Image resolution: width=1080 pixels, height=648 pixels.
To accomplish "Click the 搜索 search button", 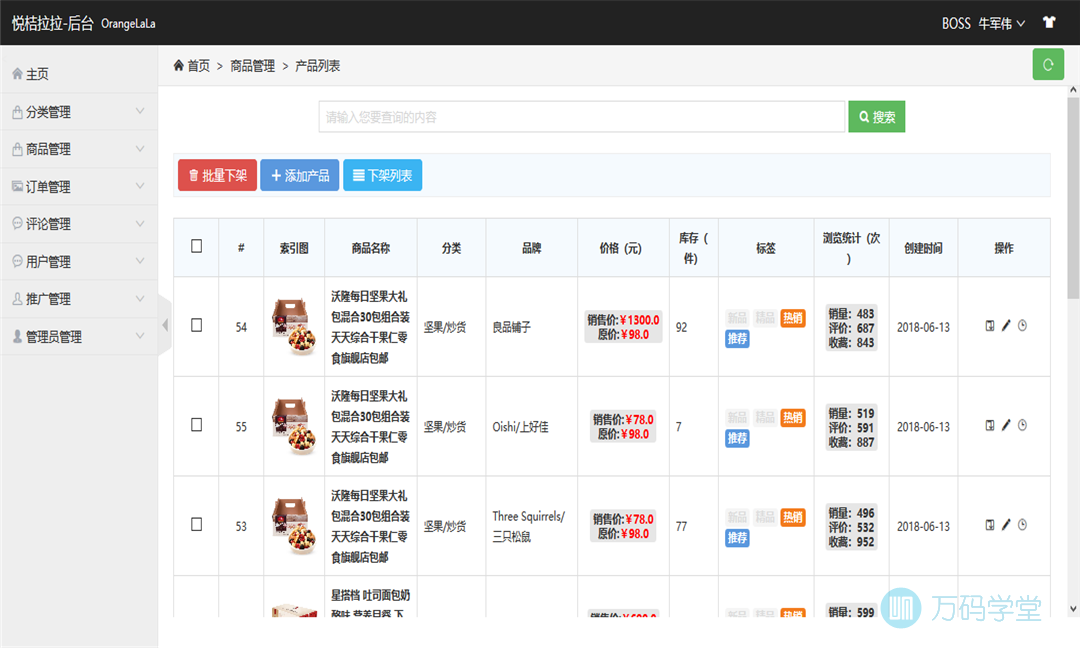I will coord(877,117).
